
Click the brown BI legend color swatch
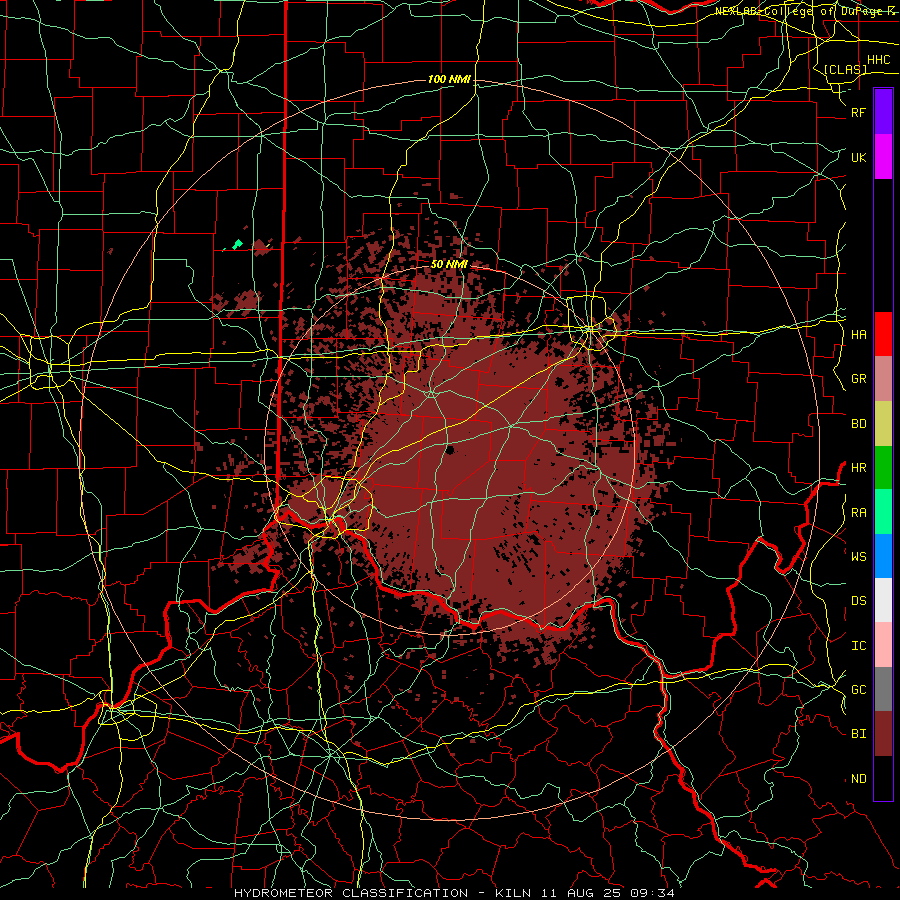coord(883,734)
